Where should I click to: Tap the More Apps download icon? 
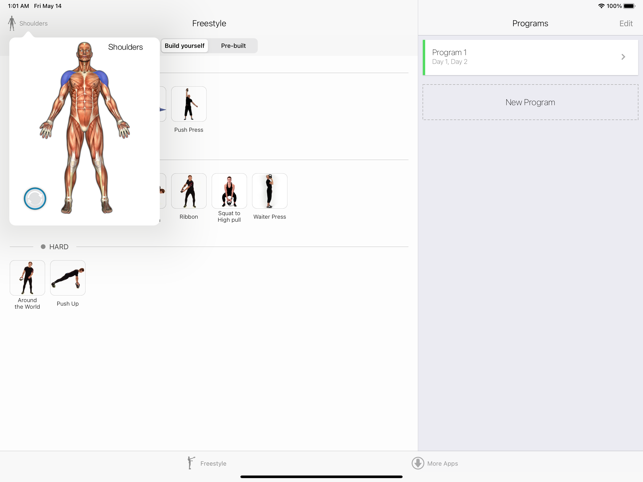tap(418, 463)
